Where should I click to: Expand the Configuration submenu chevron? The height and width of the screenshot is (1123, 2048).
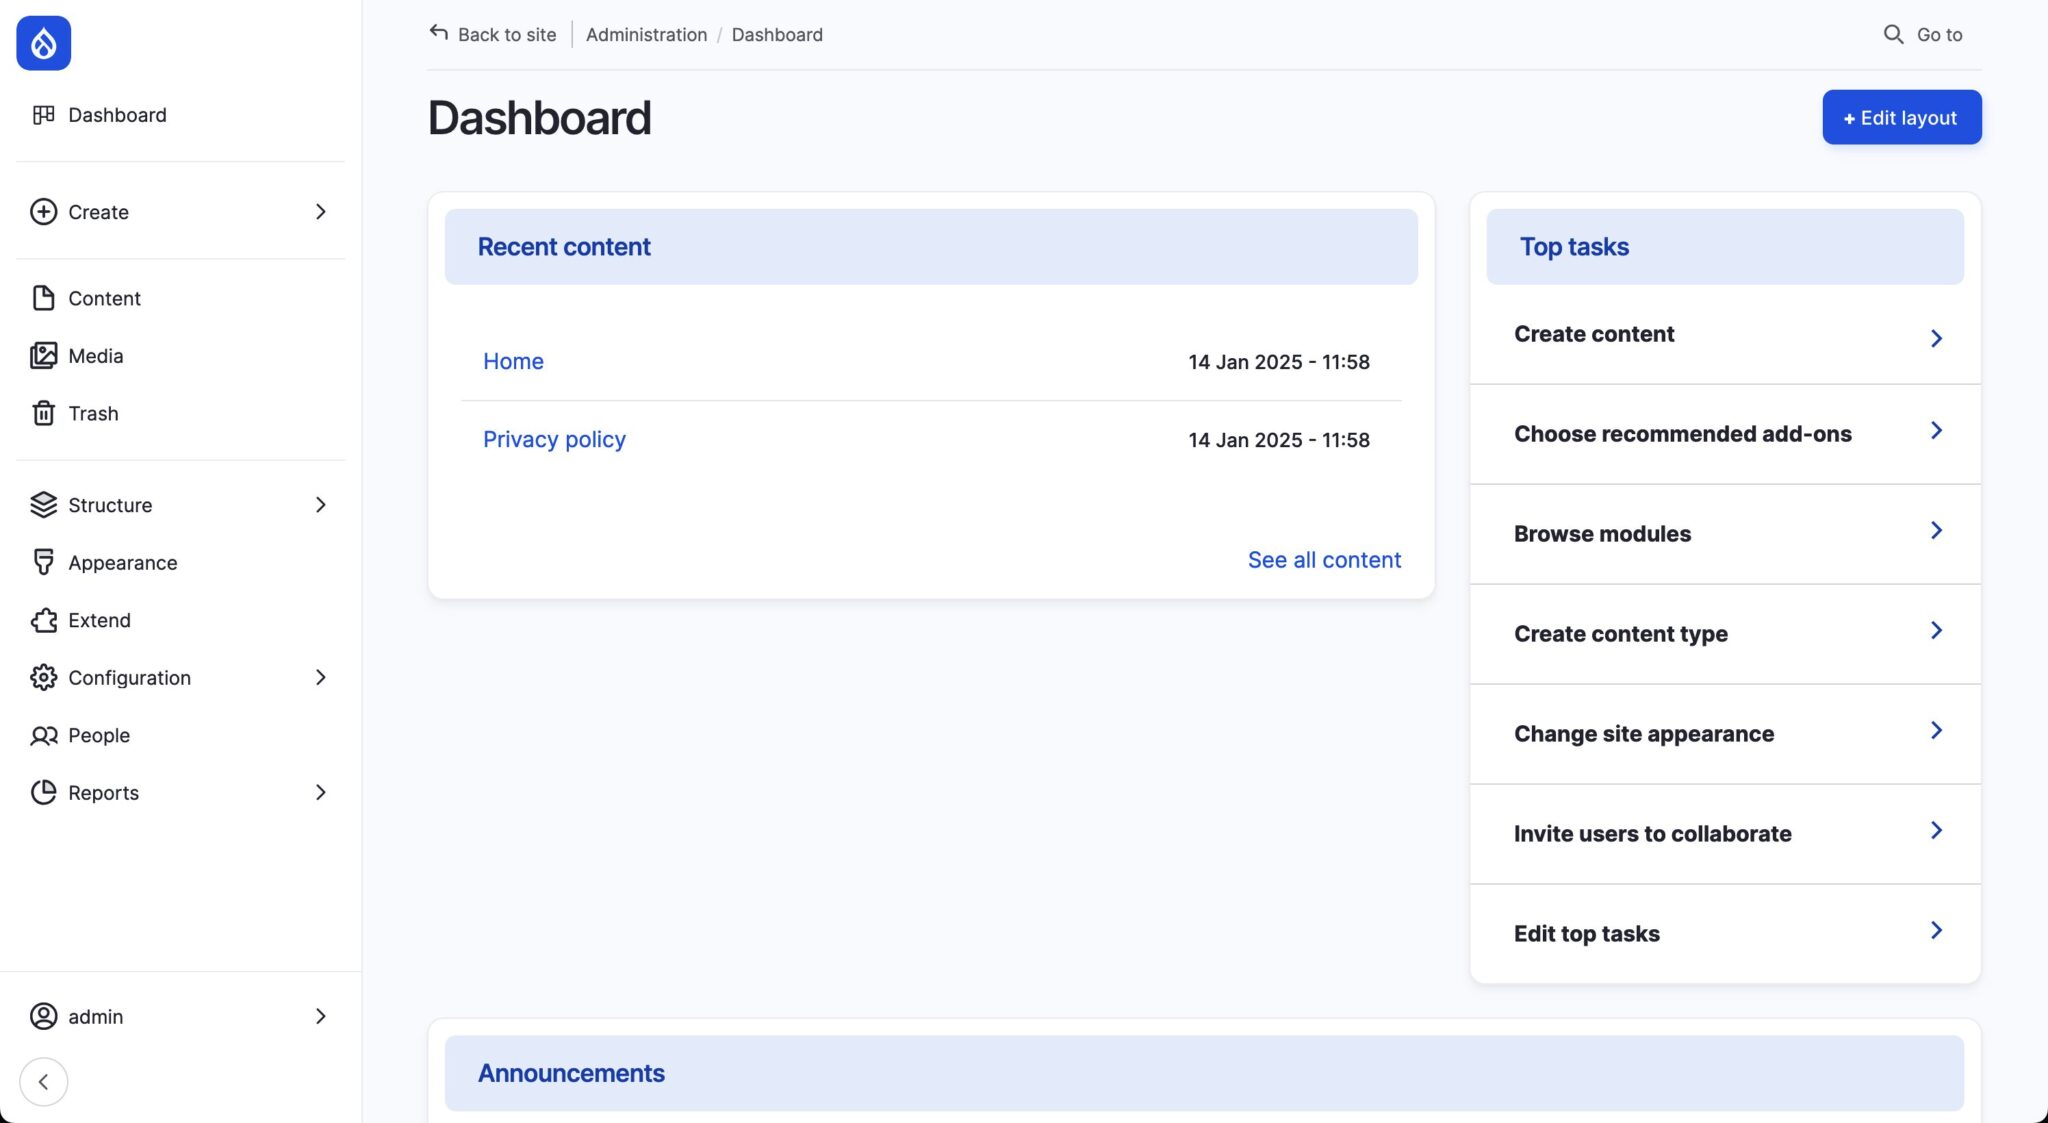pyautogui.click(x=320, y=678)
